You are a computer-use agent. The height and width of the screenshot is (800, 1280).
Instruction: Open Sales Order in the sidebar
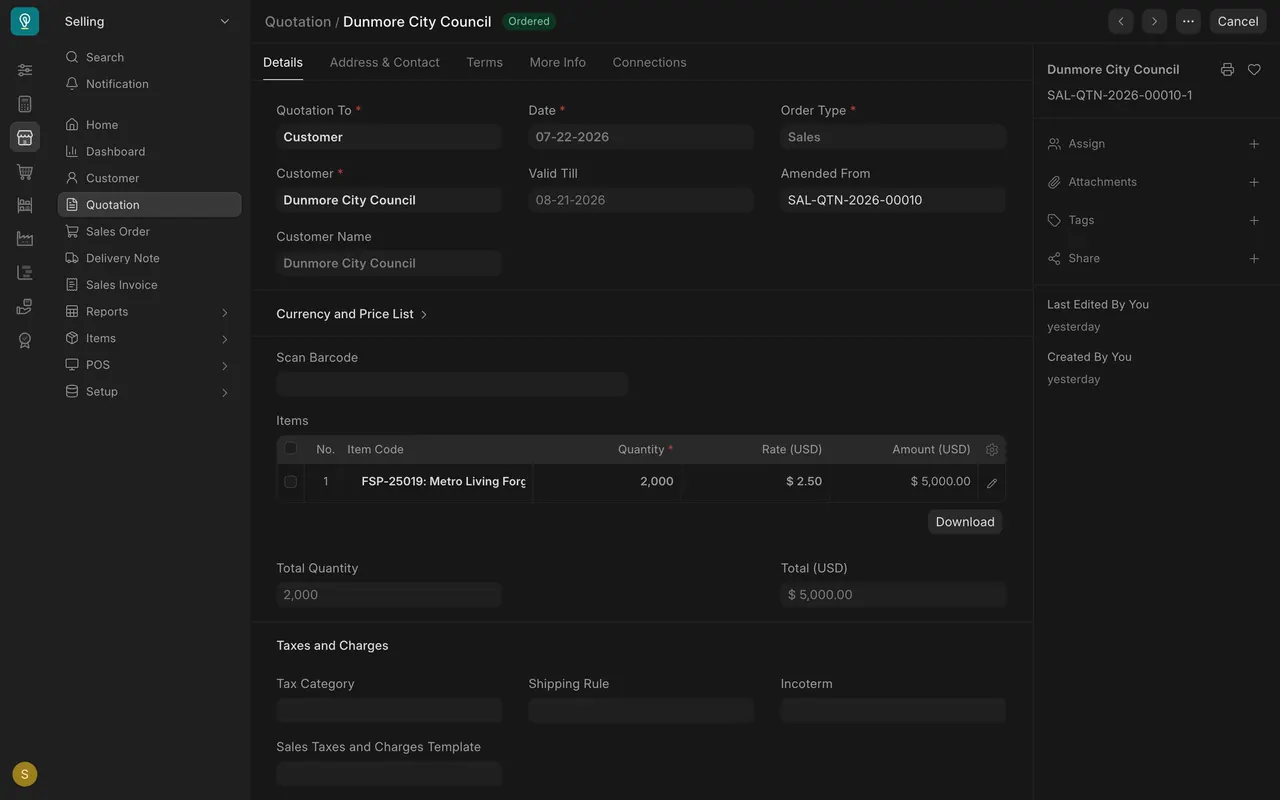click(x=149, y=232)
